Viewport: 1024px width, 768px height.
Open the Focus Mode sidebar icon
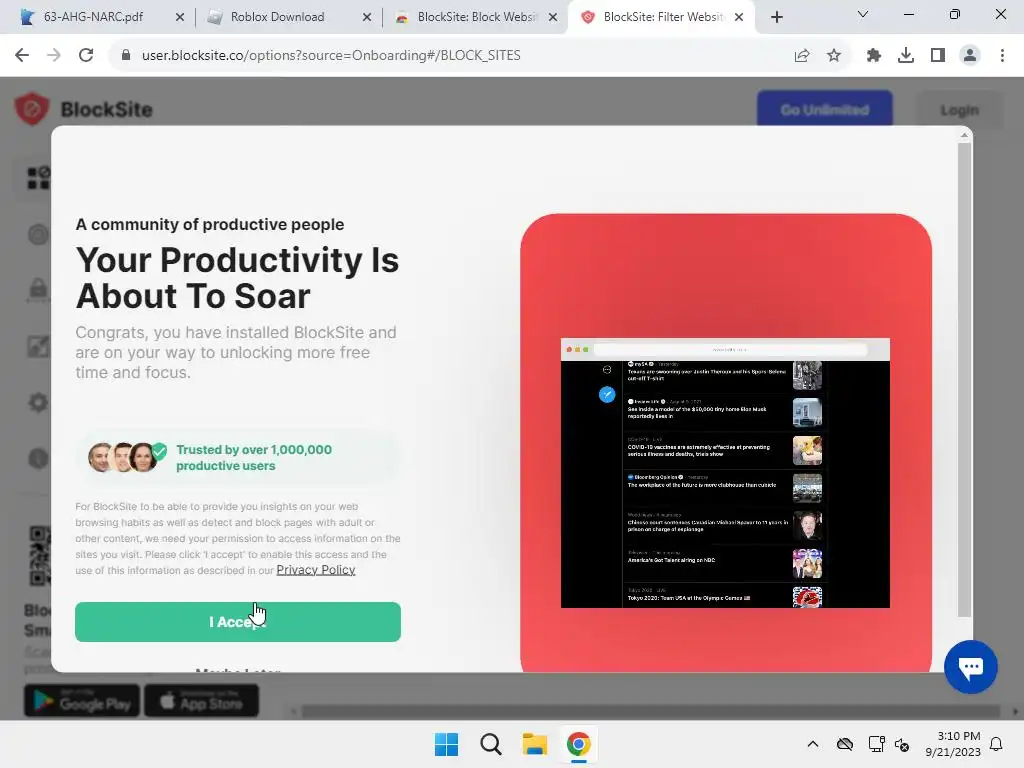click(39, 234)
